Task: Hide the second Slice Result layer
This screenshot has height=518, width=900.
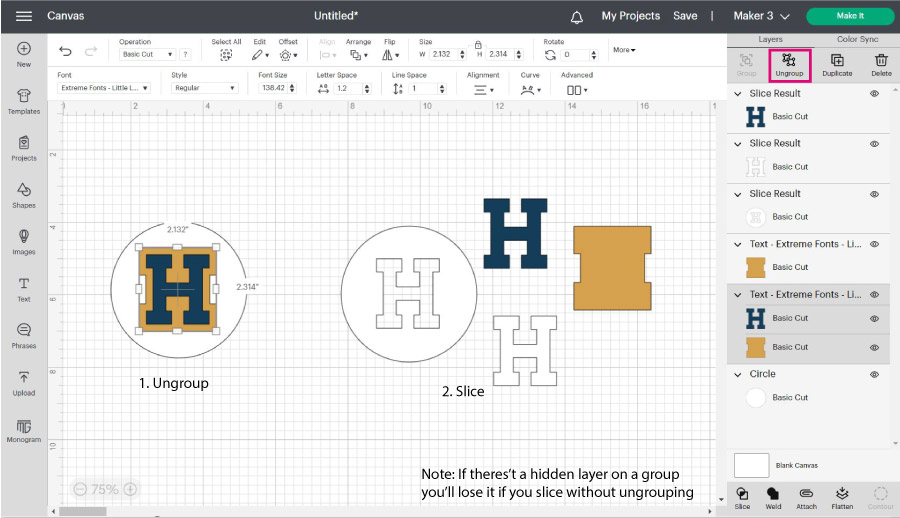Action: 874,144
